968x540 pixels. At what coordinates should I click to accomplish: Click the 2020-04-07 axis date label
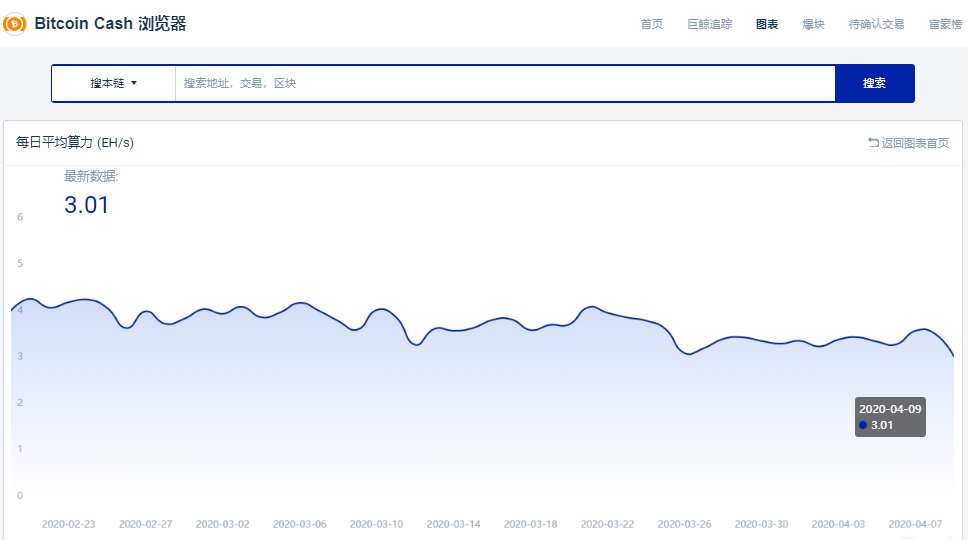tap(916, 524)
